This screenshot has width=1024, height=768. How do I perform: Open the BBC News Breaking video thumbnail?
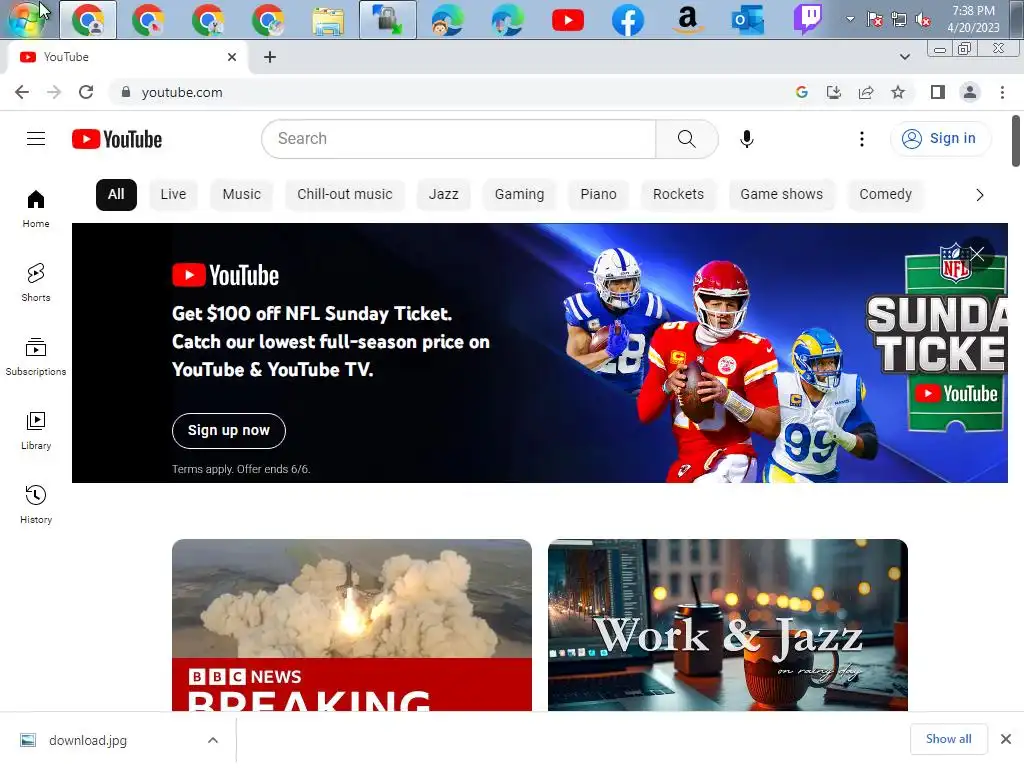(352, 625)
